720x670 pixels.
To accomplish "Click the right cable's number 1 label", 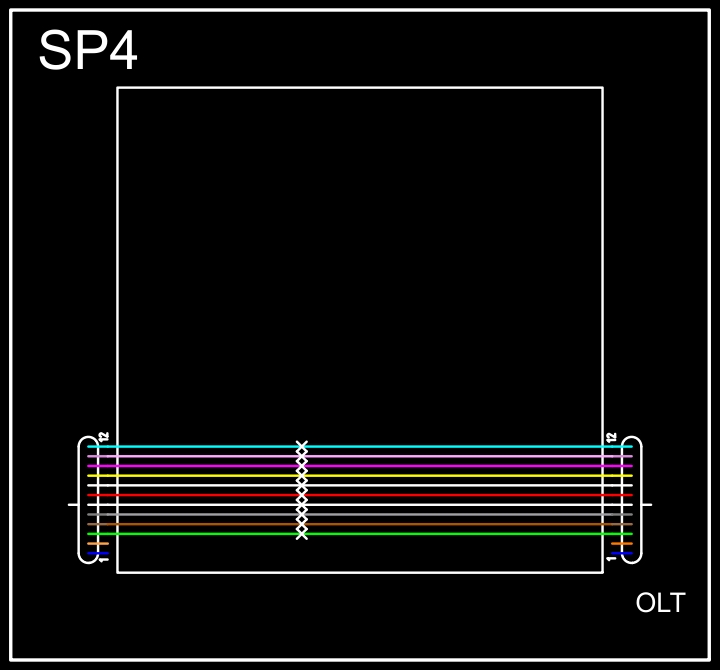I will coord(612,560).
